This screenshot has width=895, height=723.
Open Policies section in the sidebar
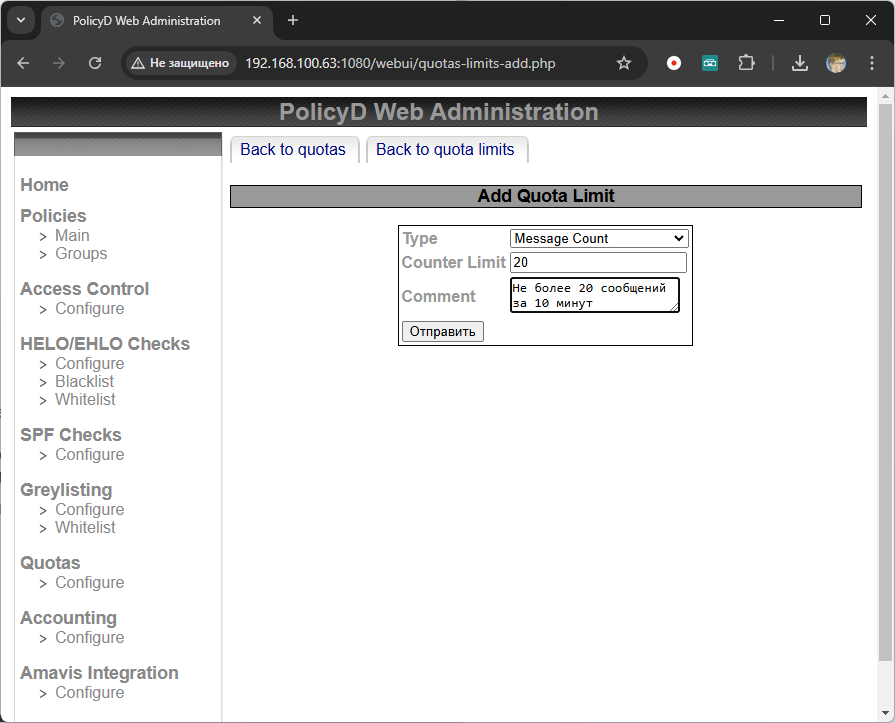53,216
